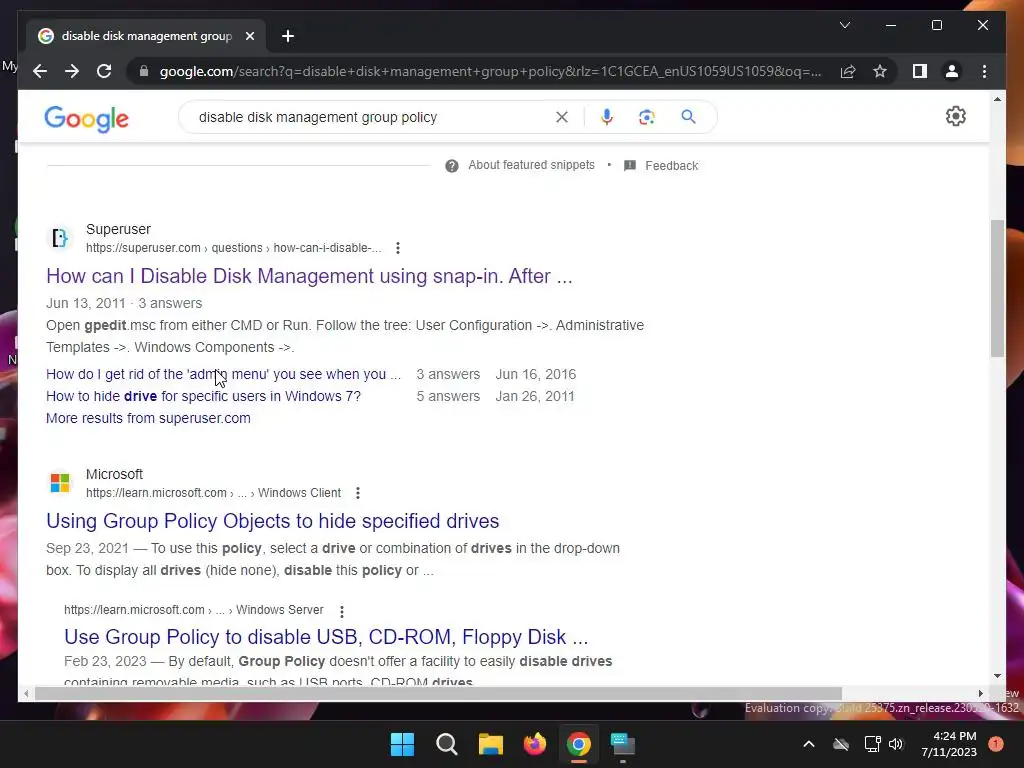This screenshot has height=768, width=1024.
Task: Open How can I Disable Disk Management result
Action: (x=309, y=276)
